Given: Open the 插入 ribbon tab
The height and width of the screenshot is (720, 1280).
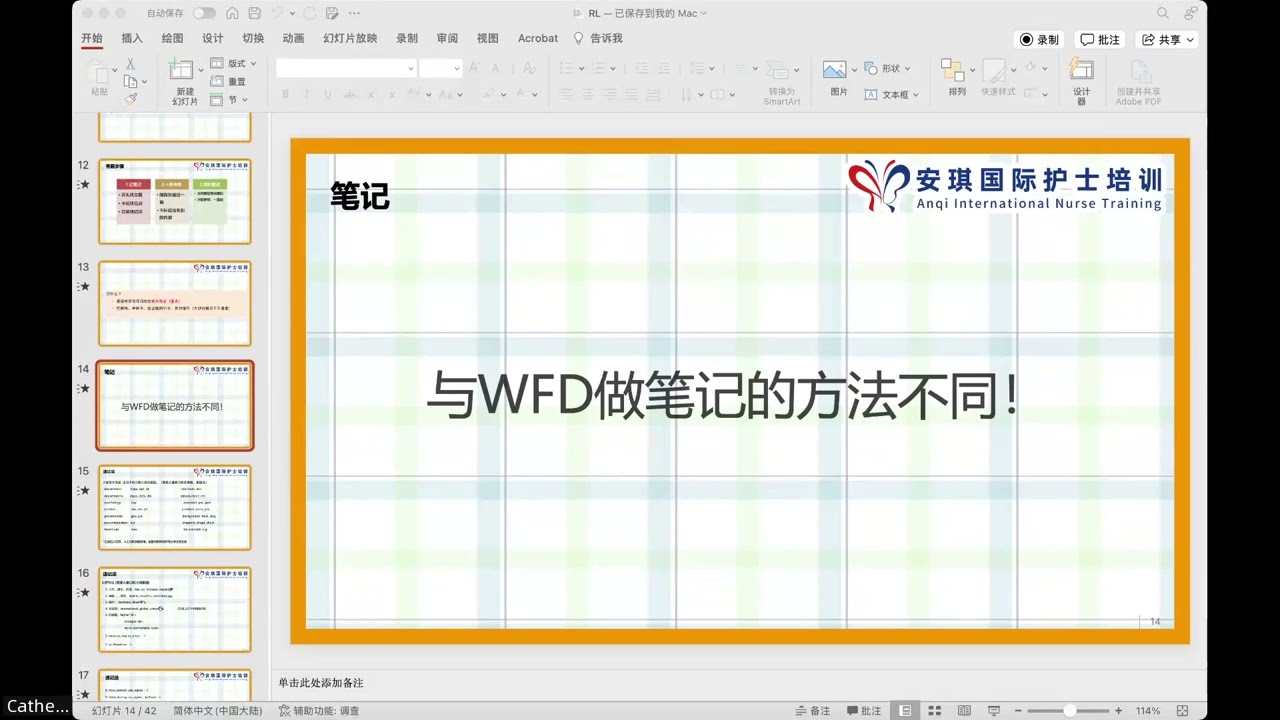Looking at the screenshot, I should pos(132,38).
